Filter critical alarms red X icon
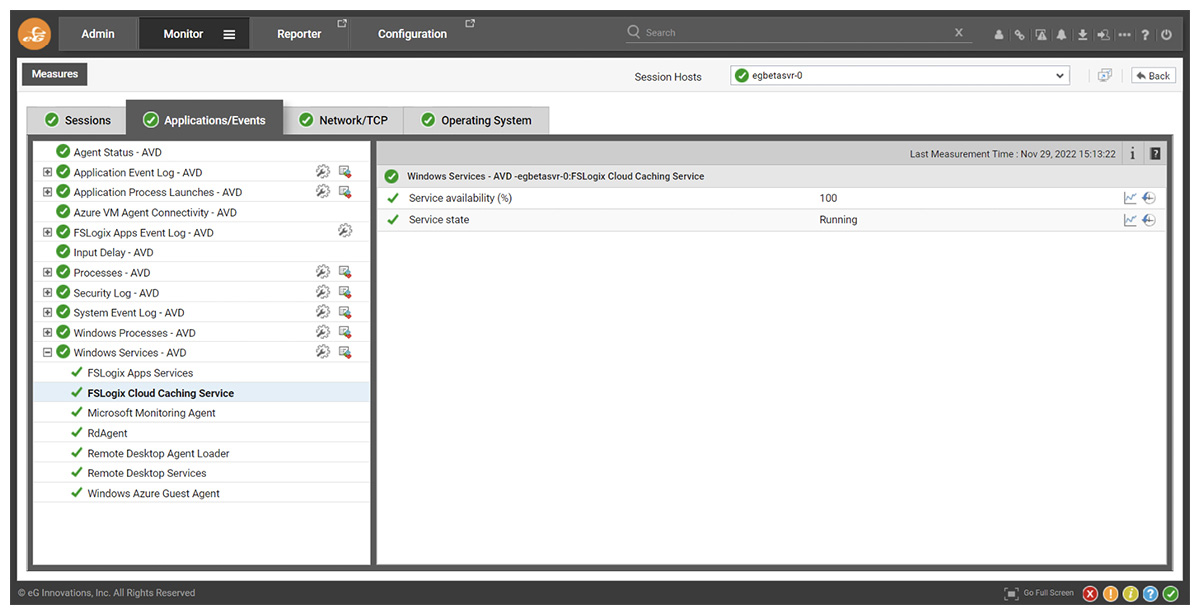Image resolution: width=1200 pixels, height=615 pixels. click(x=1090, y=594)
